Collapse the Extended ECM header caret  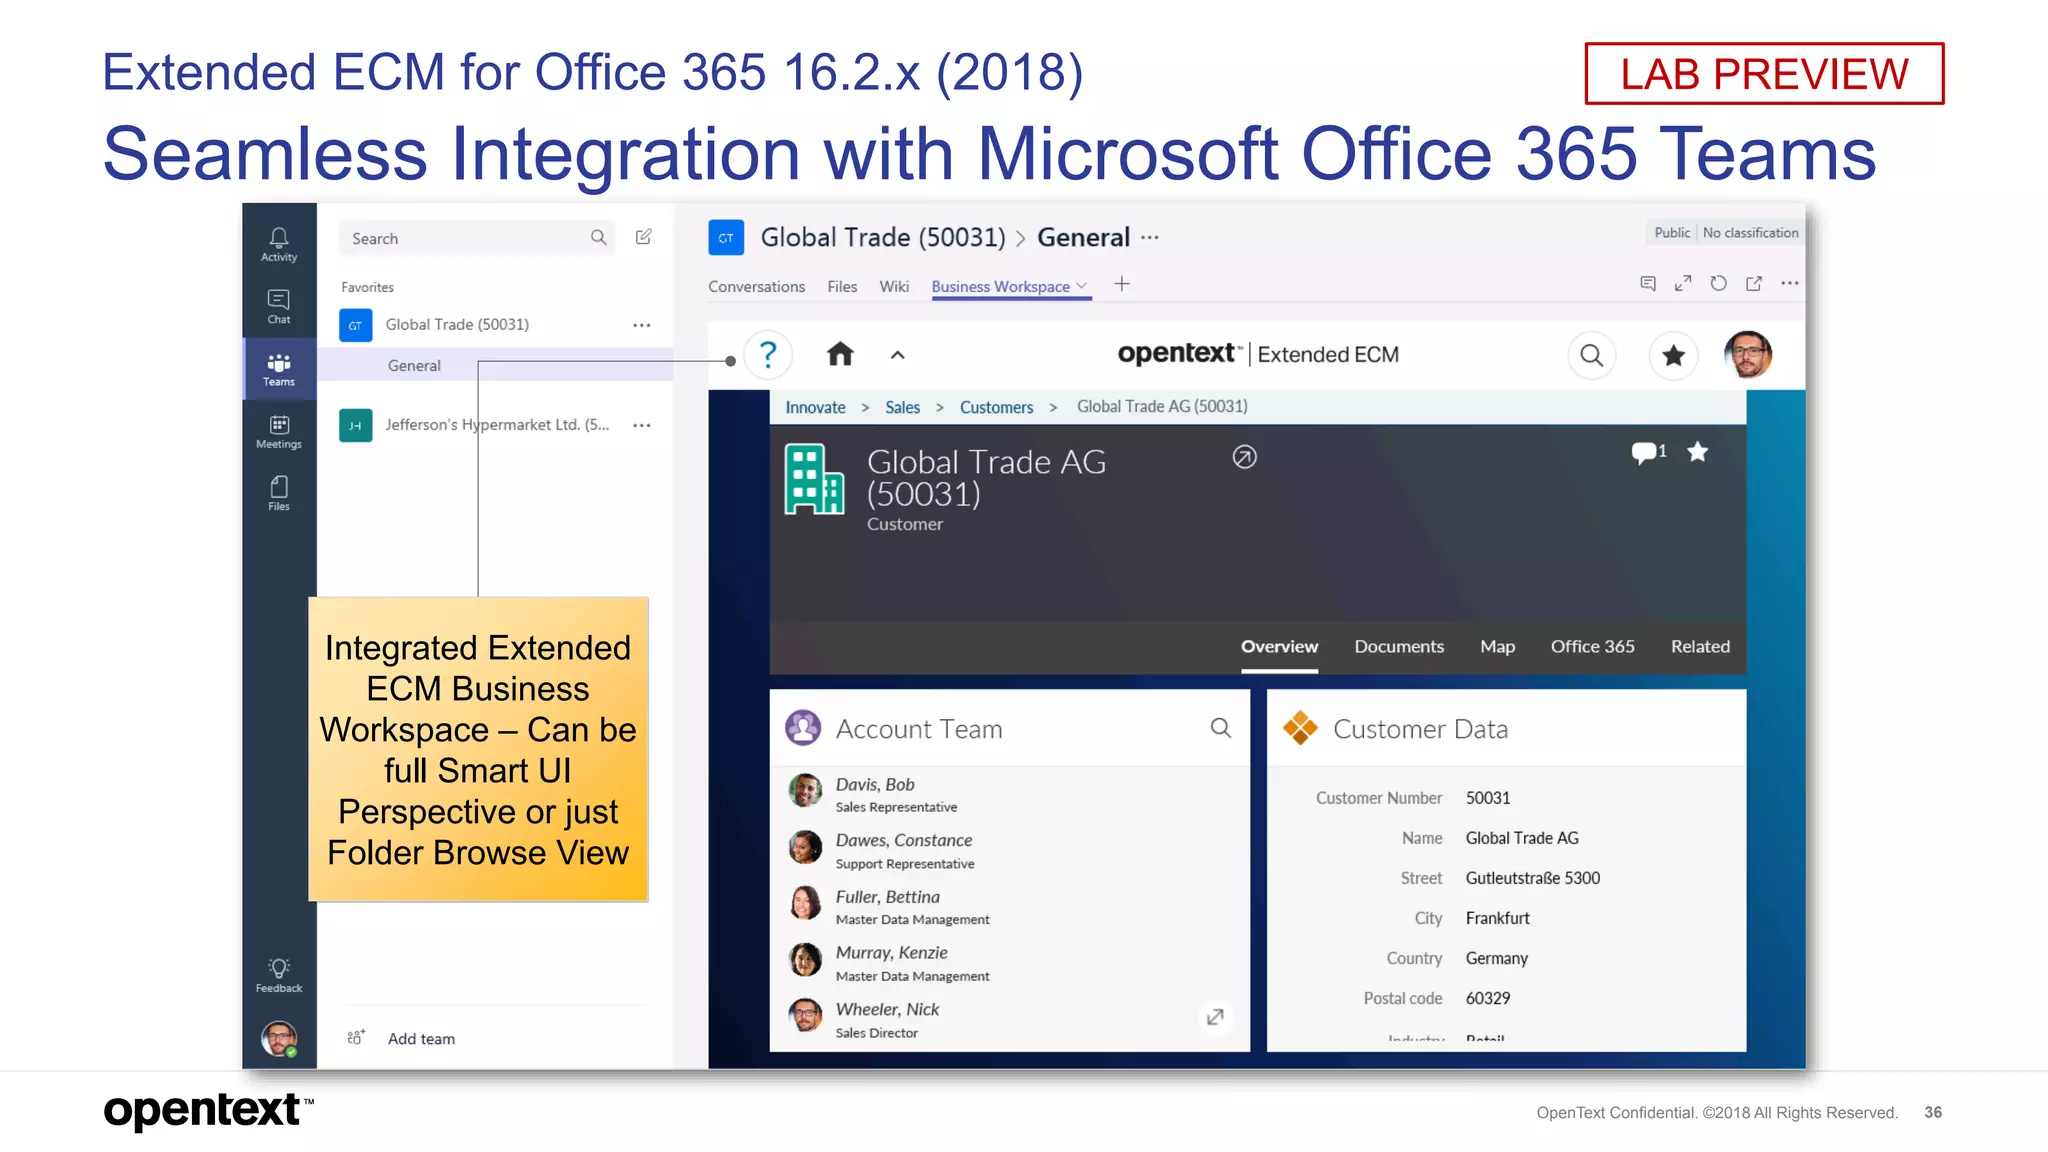(898, 355)
